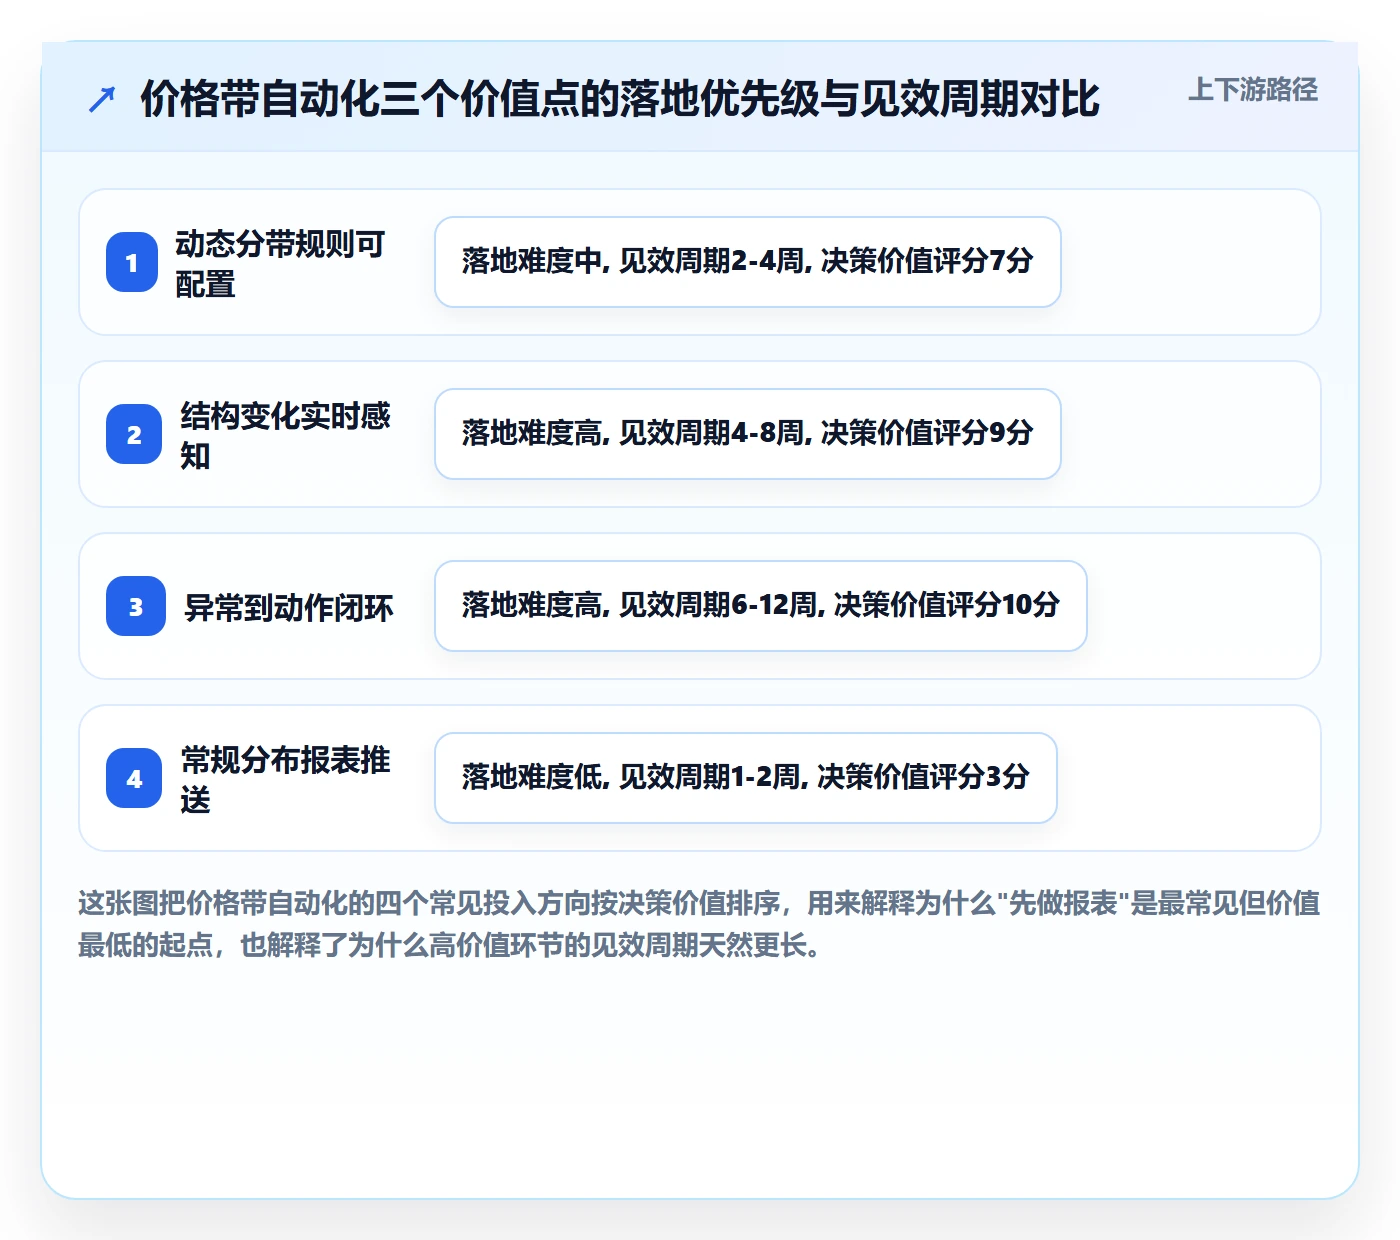Select the number 2 badge
The width and height of the screenshot is (1400, 1240).
pos(134,435)
